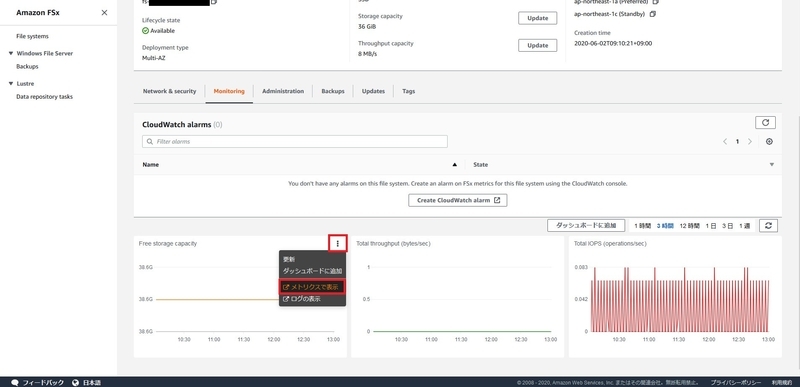
Task: Select the Monitoring tab
Action: tap(229, 91)
